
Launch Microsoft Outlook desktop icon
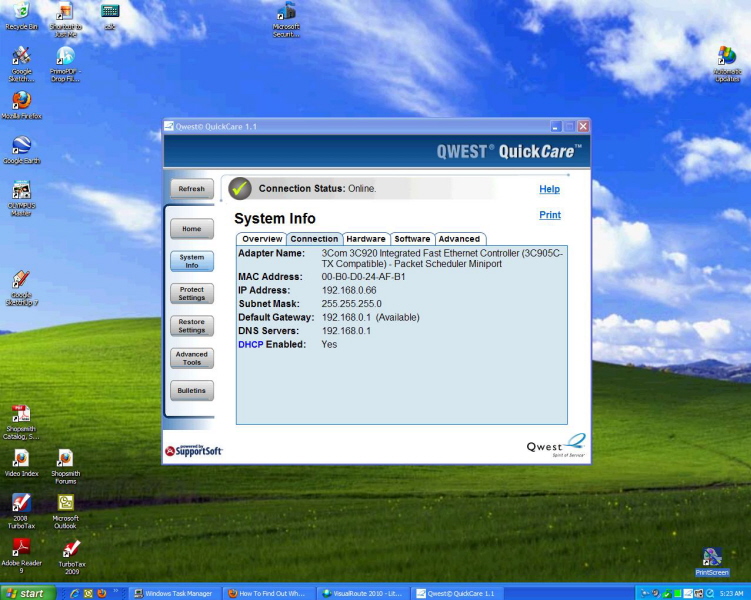(x=66, y=511)
